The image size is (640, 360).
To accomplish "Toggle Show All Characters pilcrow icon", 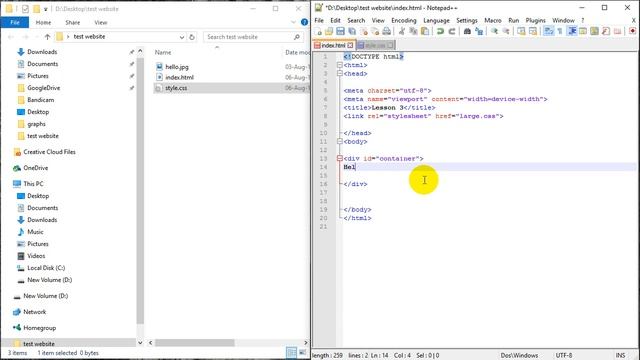I will 560,31.
